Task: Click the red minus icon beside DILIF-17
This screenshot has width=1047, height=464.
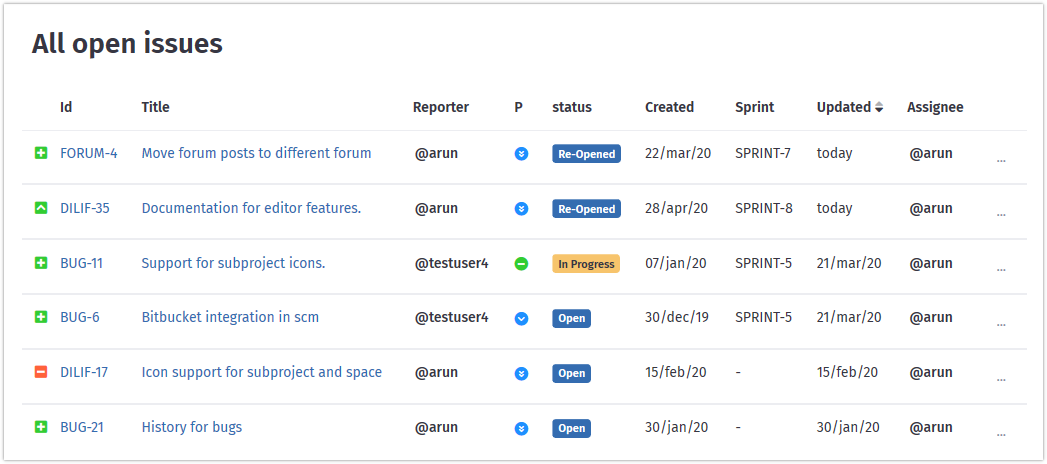Action: (41, 373)
